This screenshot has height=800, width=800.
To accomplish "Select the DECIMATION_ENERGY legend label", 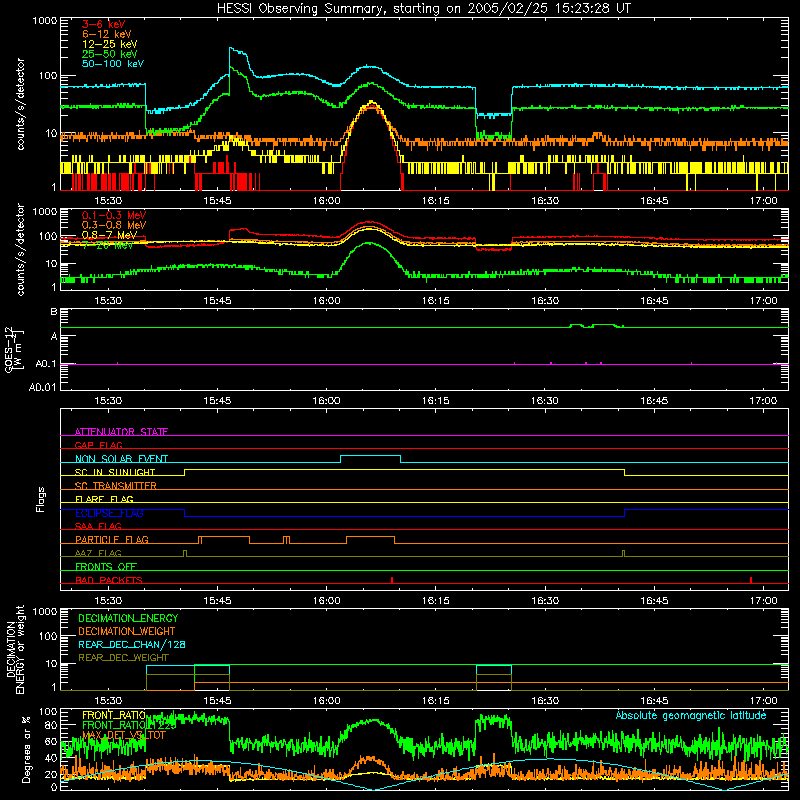I will [128, 618].
